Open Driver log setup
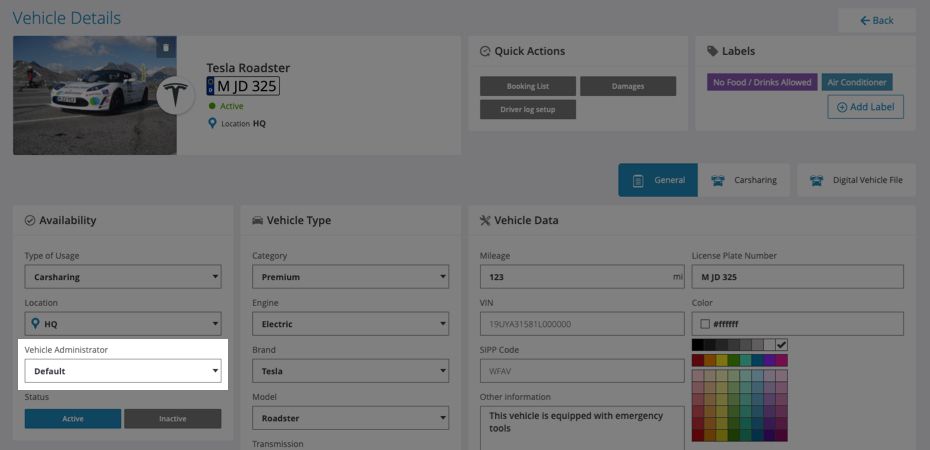The width and height of the screenshot is (930, 450). 528,110
